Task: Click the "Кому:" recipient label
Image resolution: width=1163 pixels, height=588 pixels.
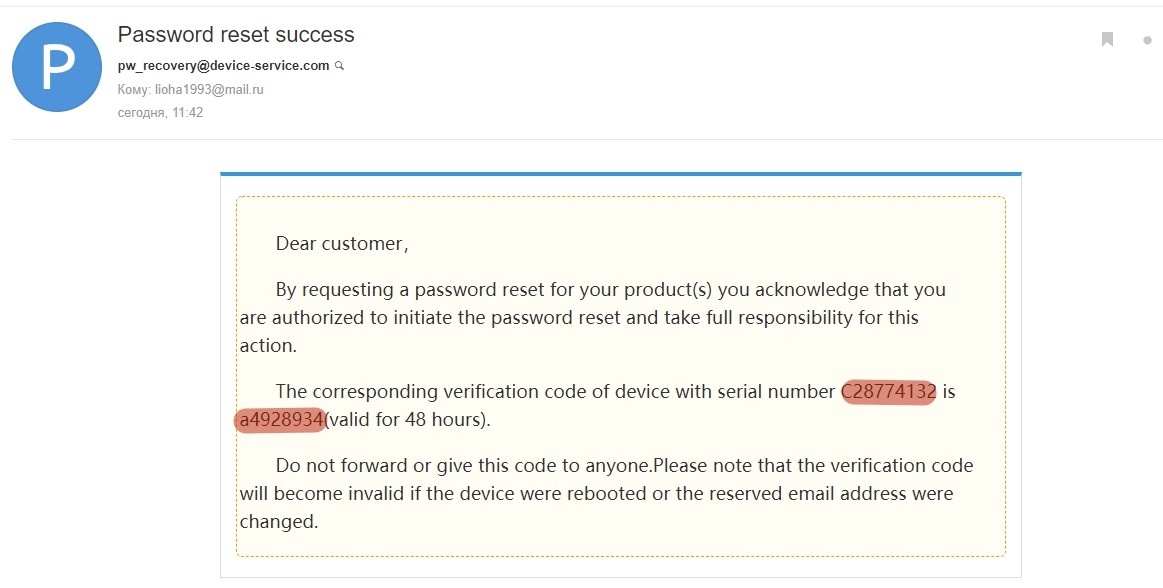Action: pos(135,90)
